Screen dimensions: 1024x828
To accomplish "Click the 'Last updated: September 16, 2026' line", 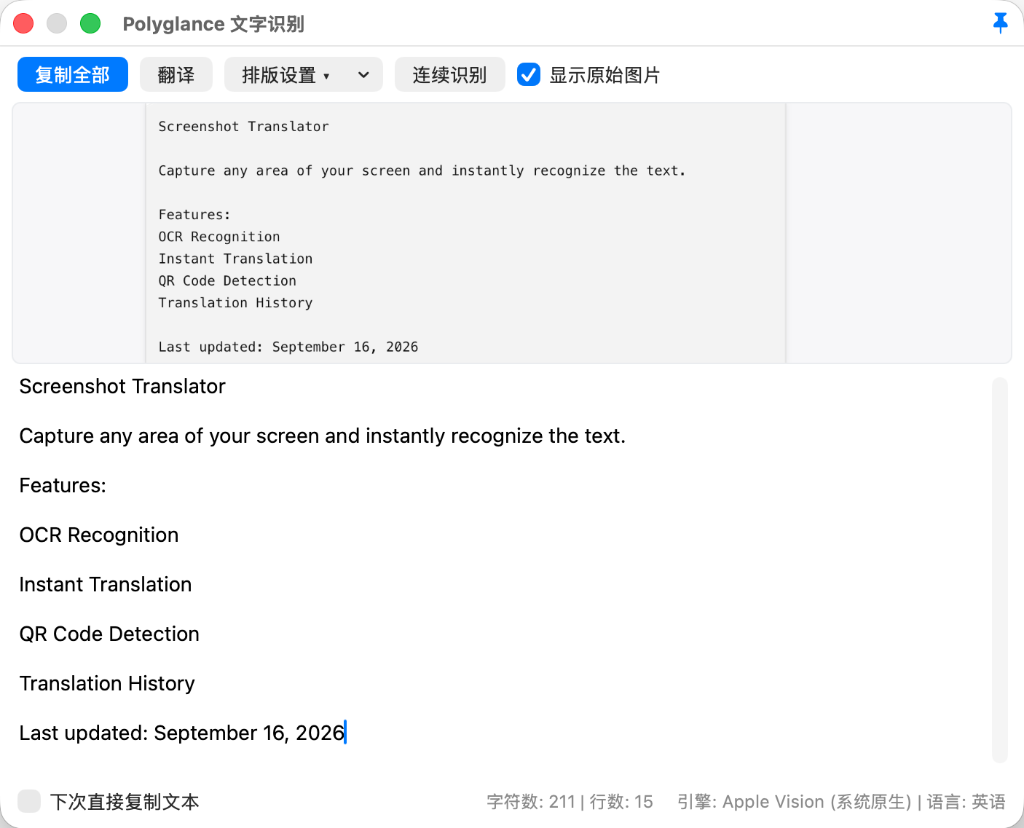I will coord(182,733).
